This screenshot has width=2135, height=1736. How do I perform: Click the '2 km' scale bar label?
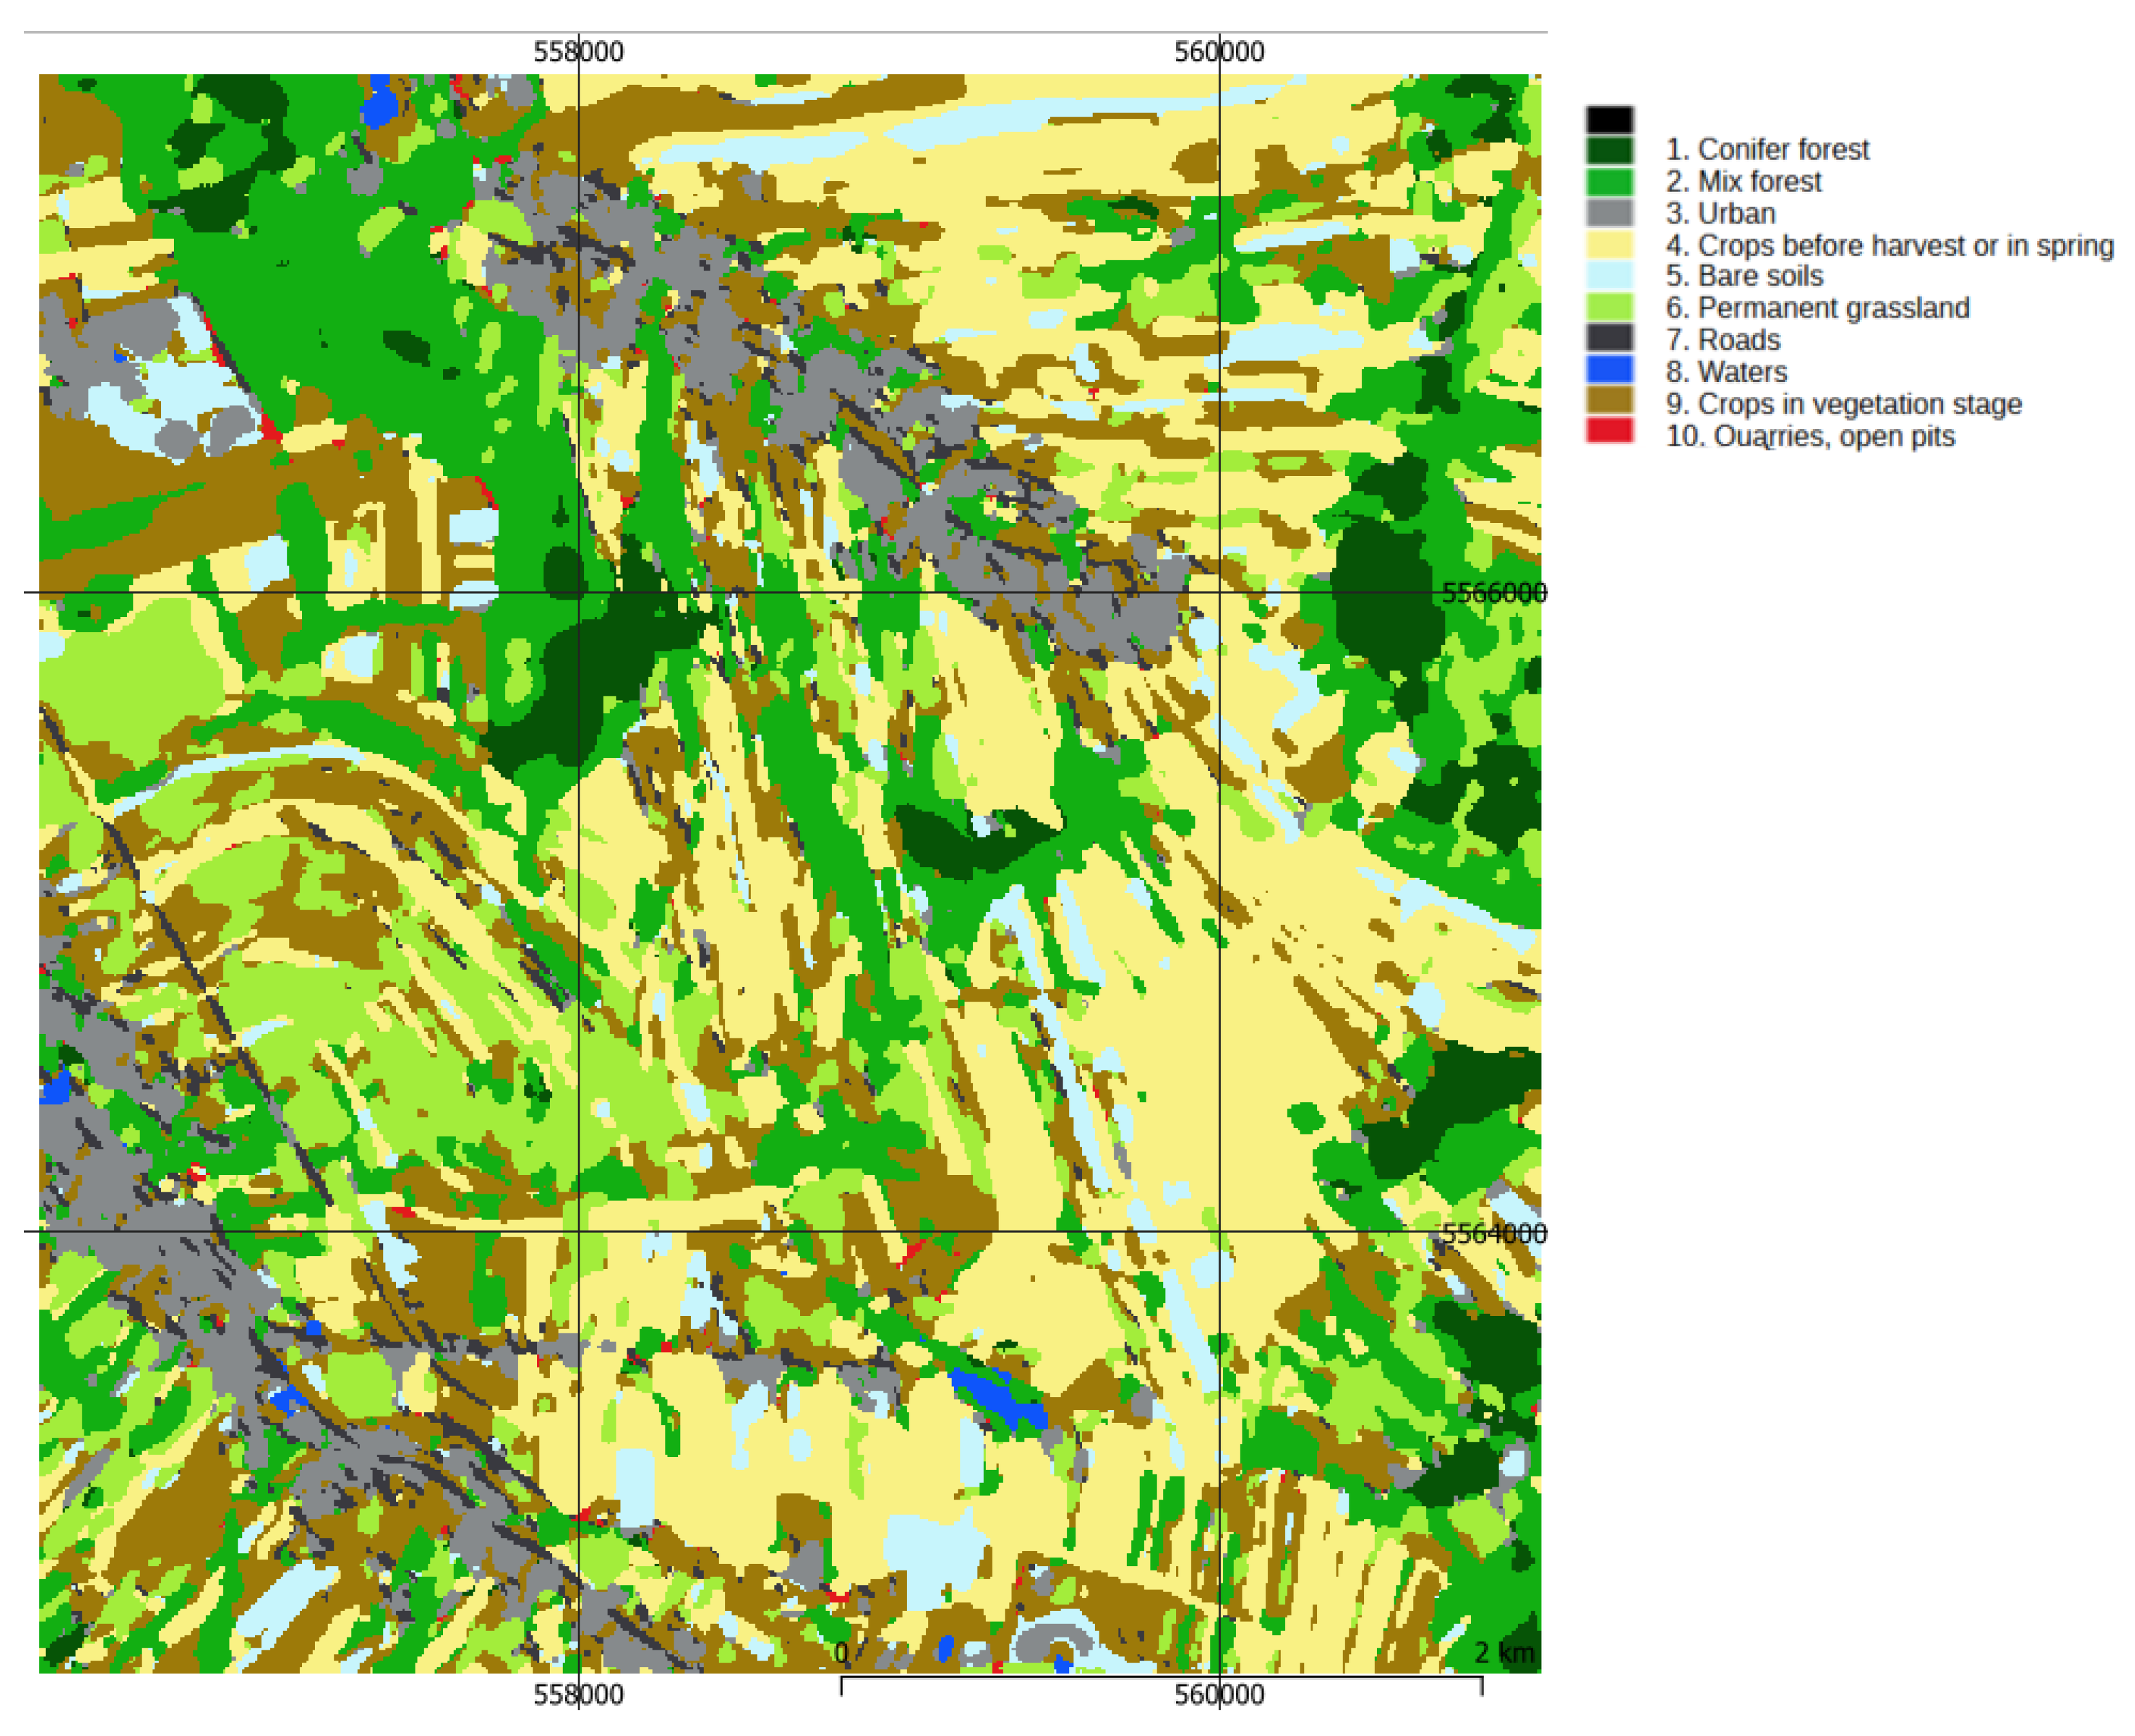pyautogui.click(x=1504, y=1653)
